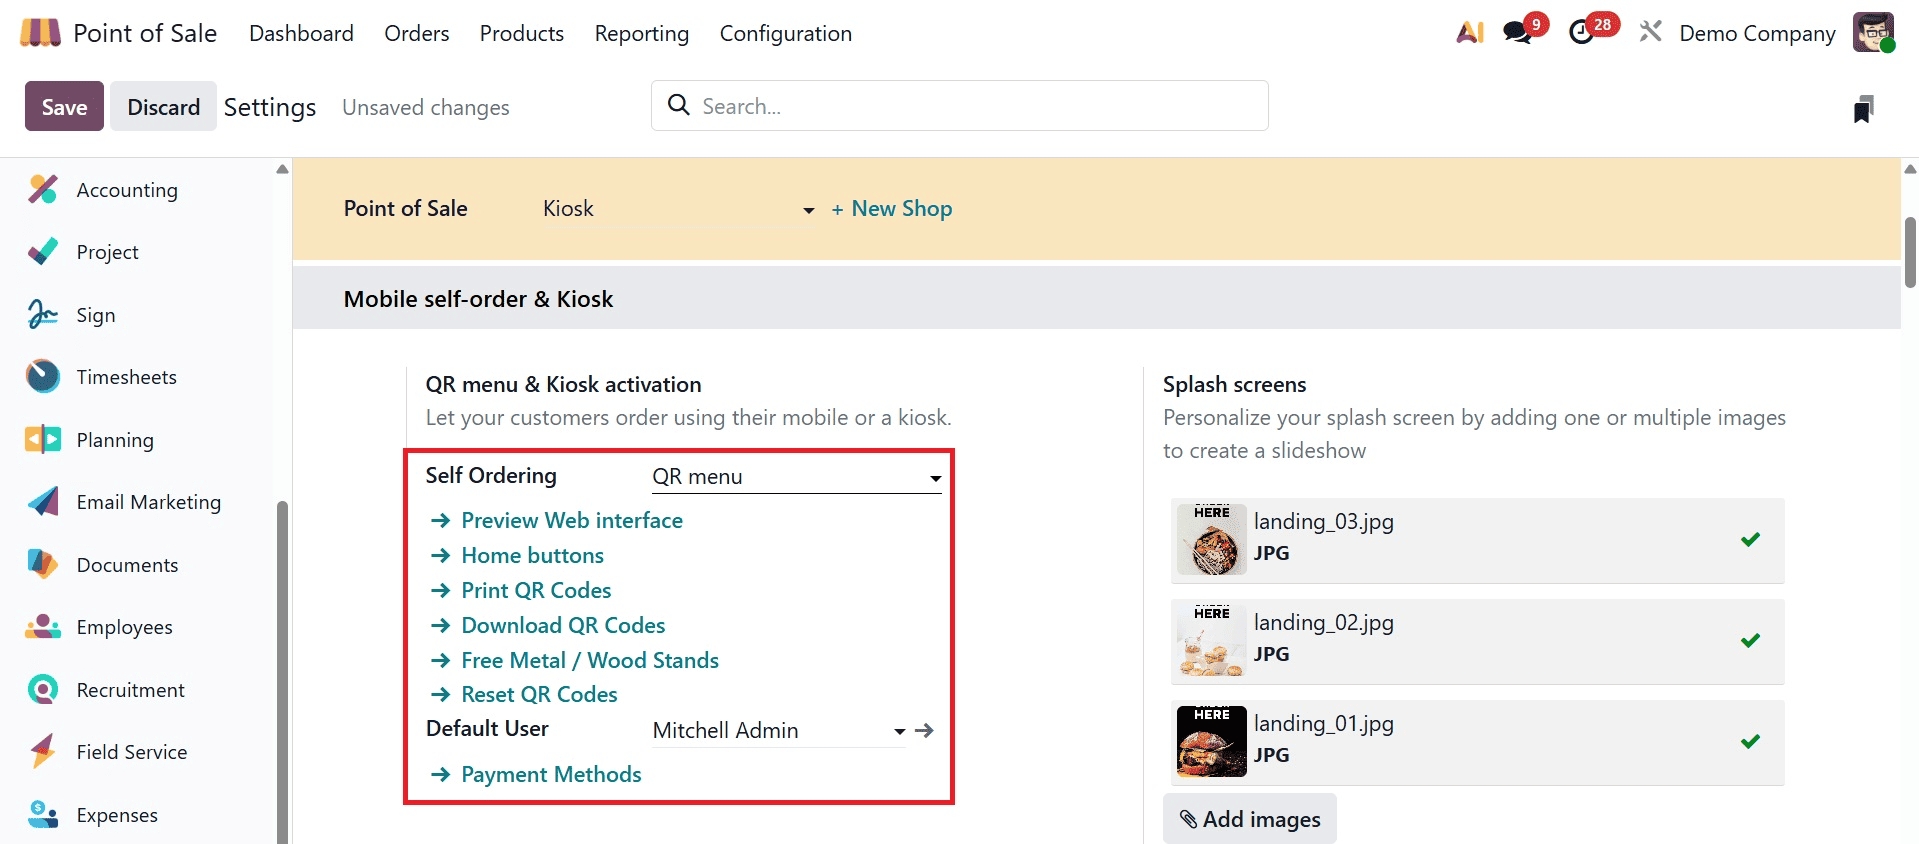This screenshot has height=844, width=1919.
Task: Click the + New Shop link
Action: point(892,209)
